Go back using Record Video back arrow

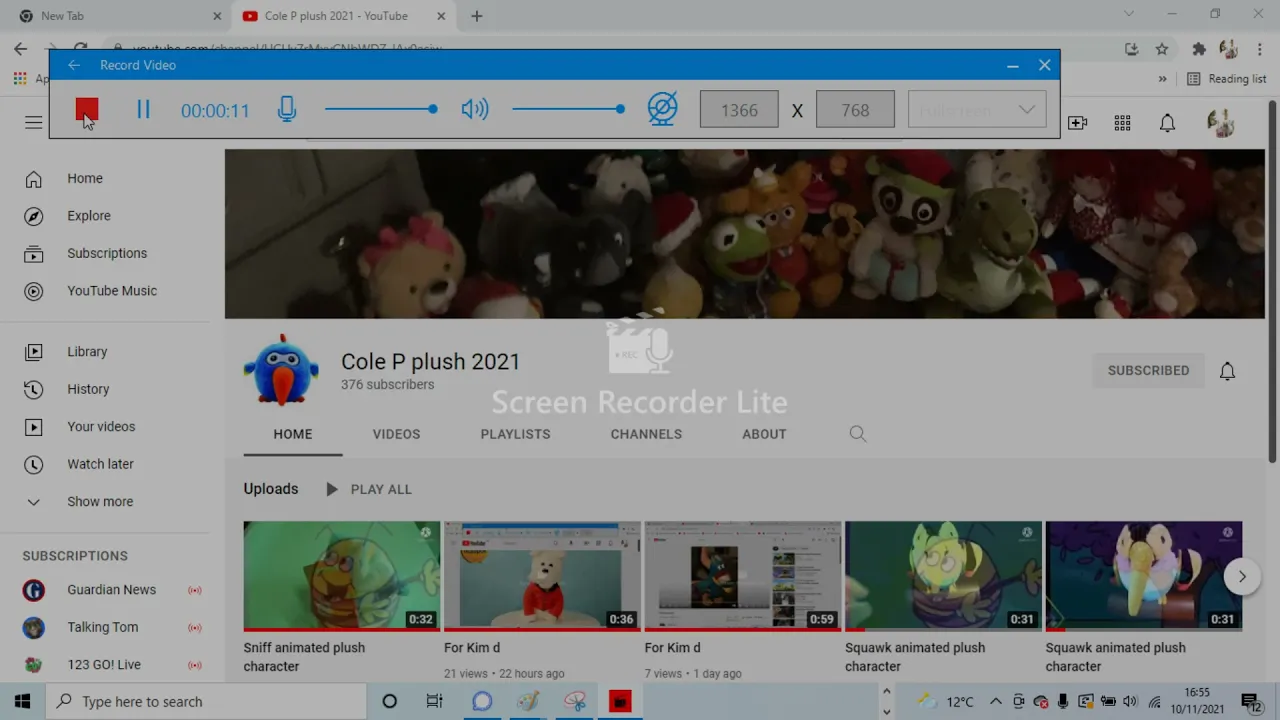[x=74, y=65]
